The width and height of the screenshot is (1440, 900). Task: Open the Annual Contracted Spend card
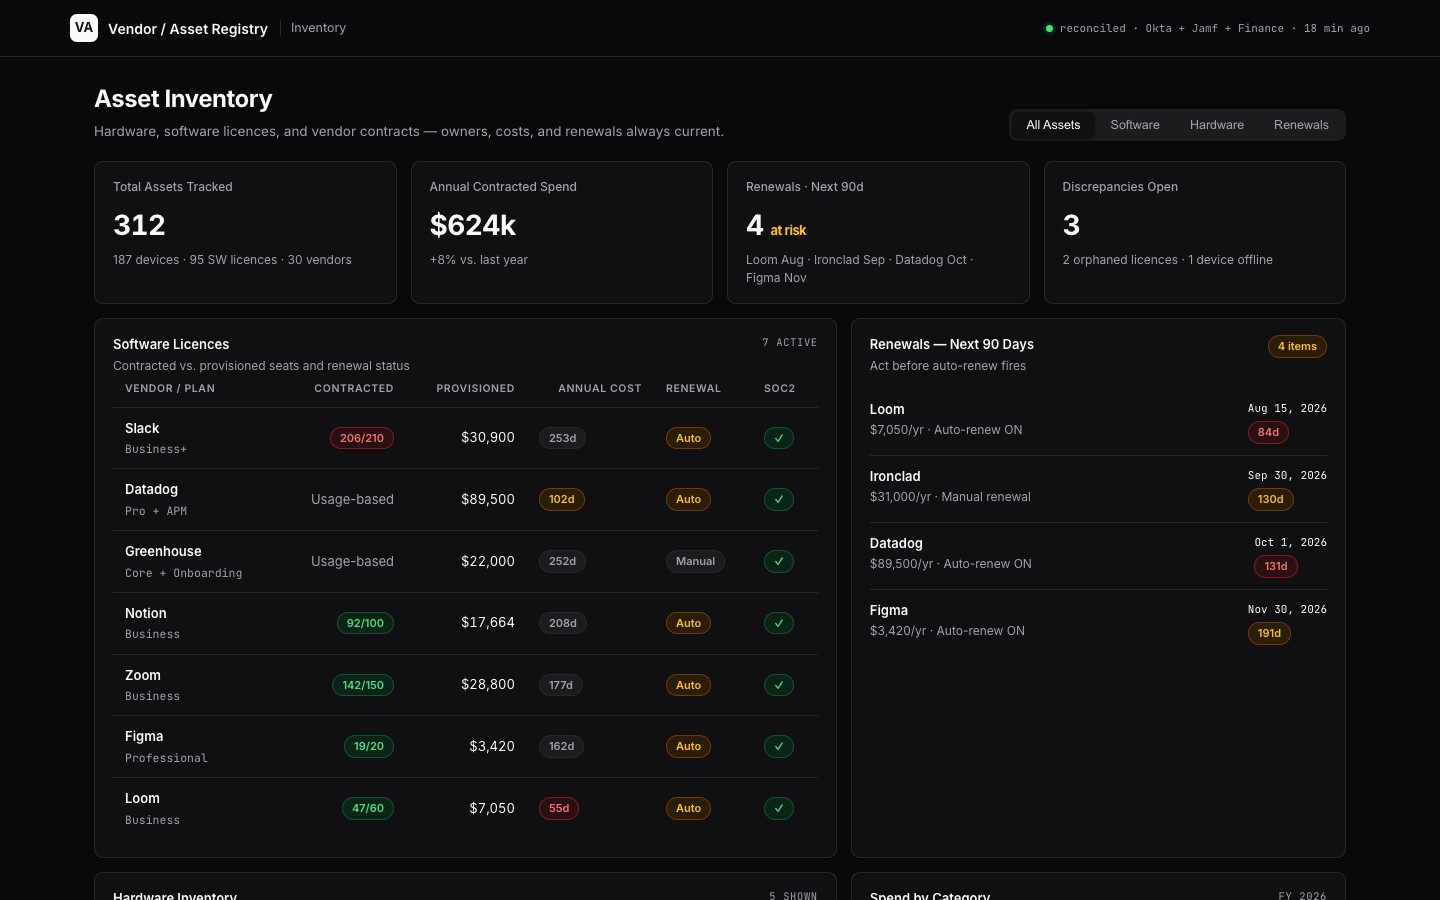[562, 232]
